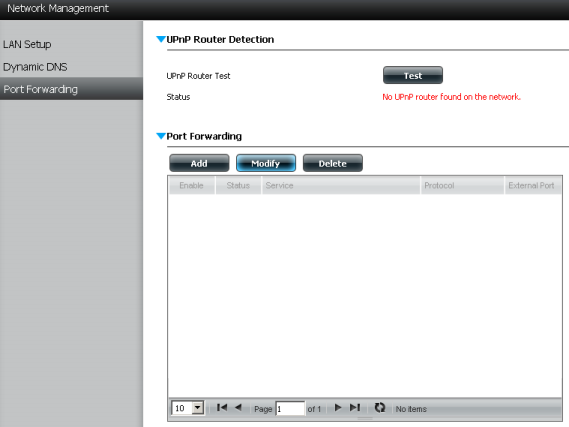Jump to the last page icon
The image size is (569, 427).
[355, 408]
